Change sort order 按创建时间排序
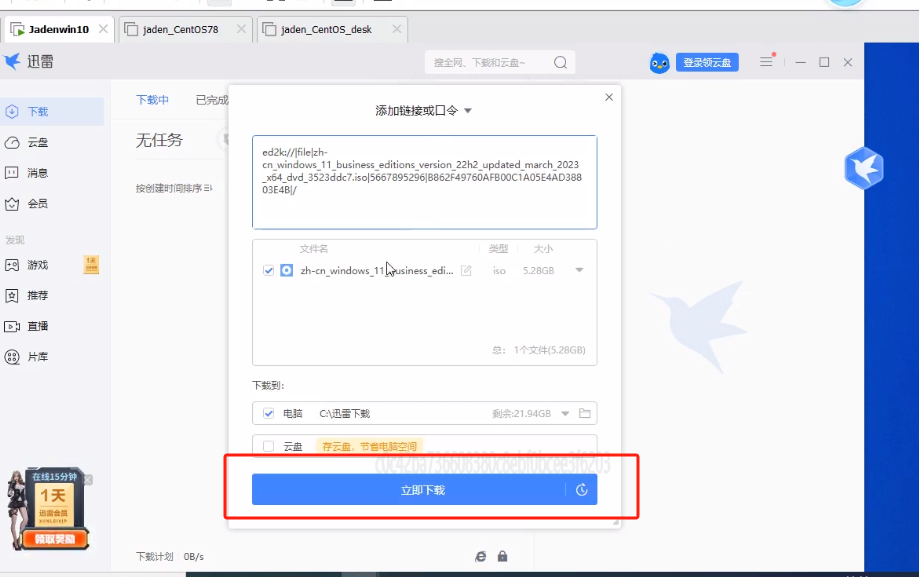The image size is (919, 577). 174,188
